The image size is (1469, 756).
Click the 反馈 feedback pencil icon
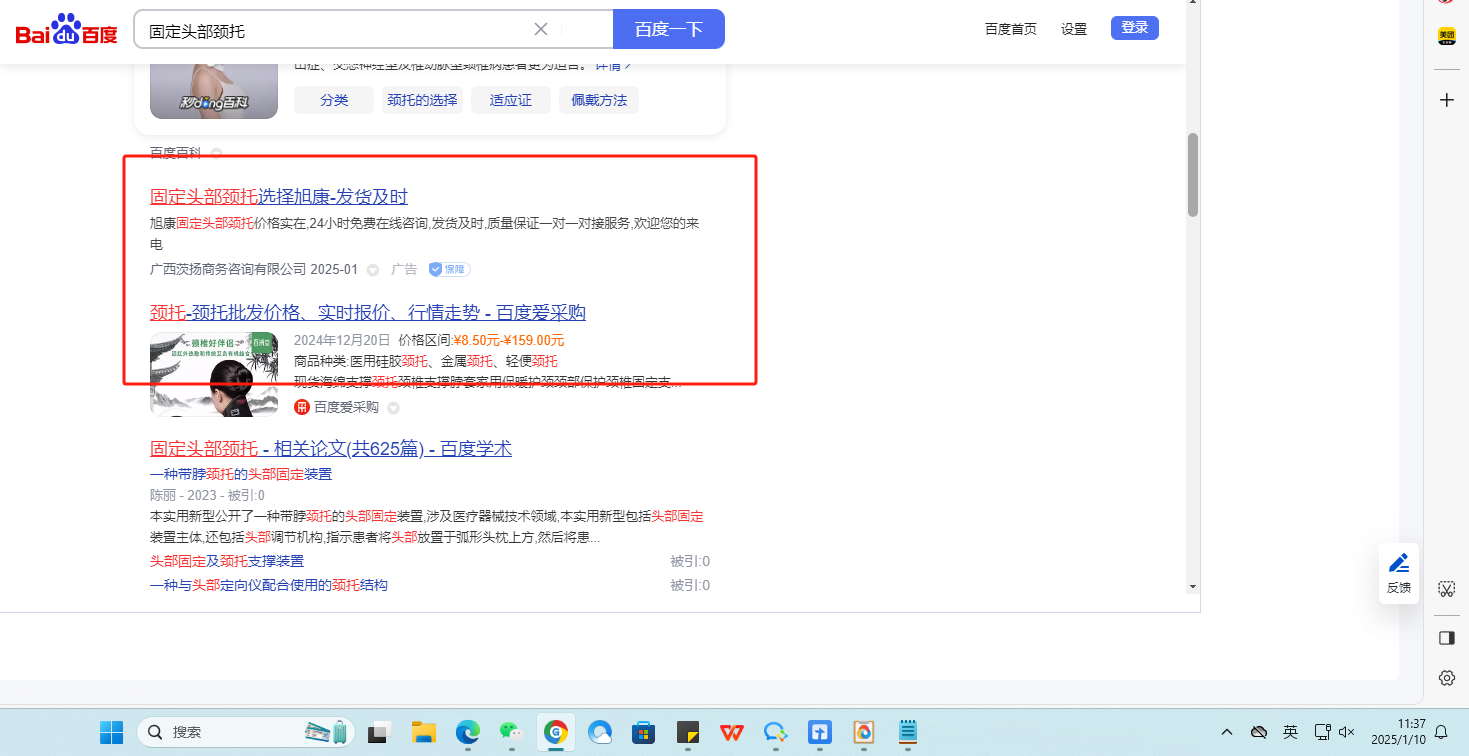1399,563
